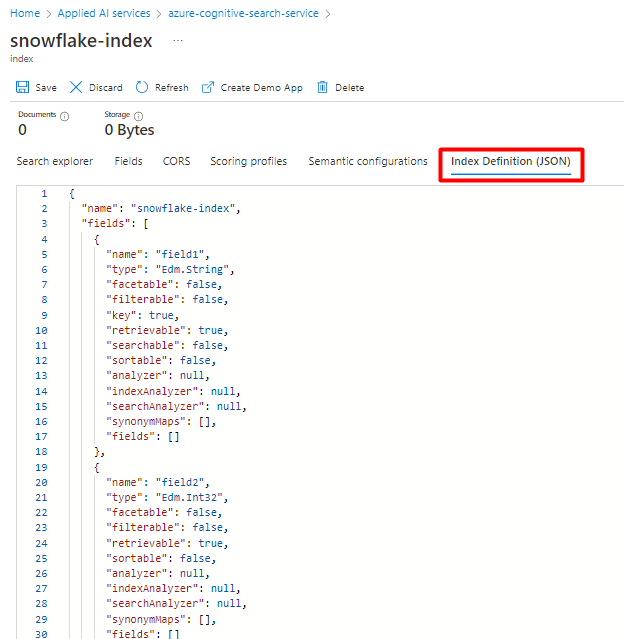Screen dimensions: 624x639
Task: Click the Refresh button label
Action: tap(172, 88)
